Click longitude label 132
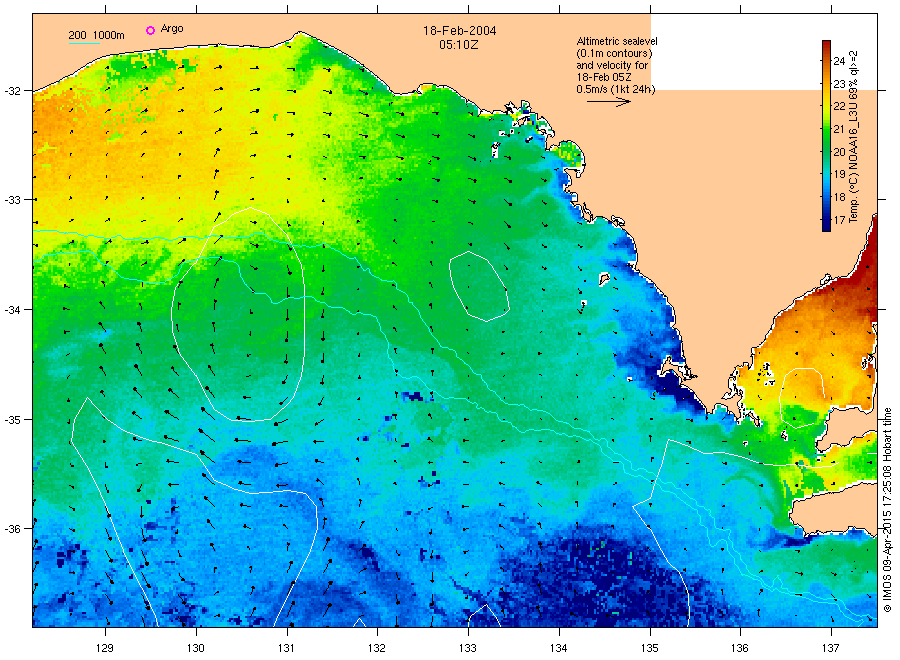 (x=377, y=648)
